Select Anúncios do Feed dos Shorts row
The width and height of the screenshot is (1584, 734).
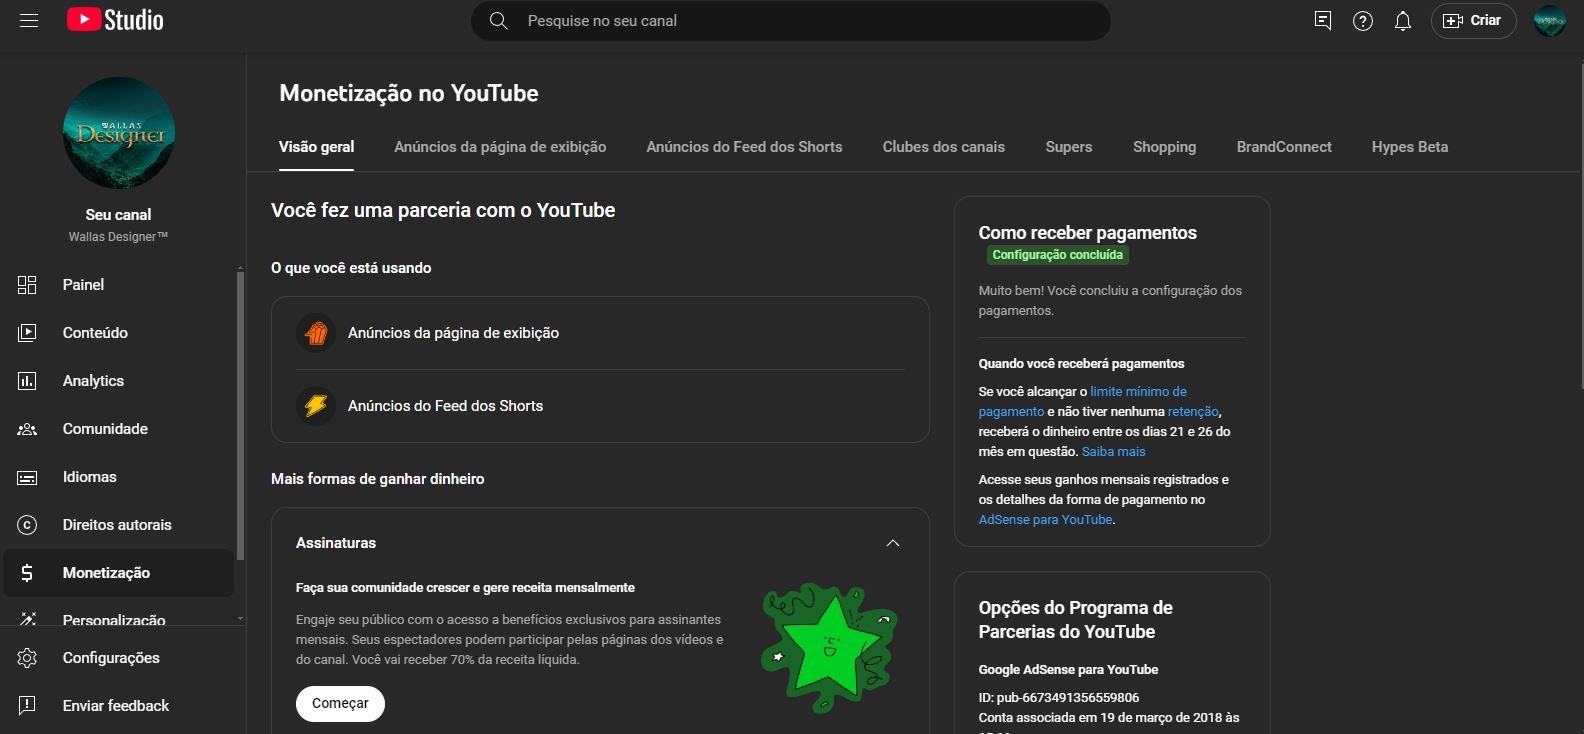[x=600, y=406]
